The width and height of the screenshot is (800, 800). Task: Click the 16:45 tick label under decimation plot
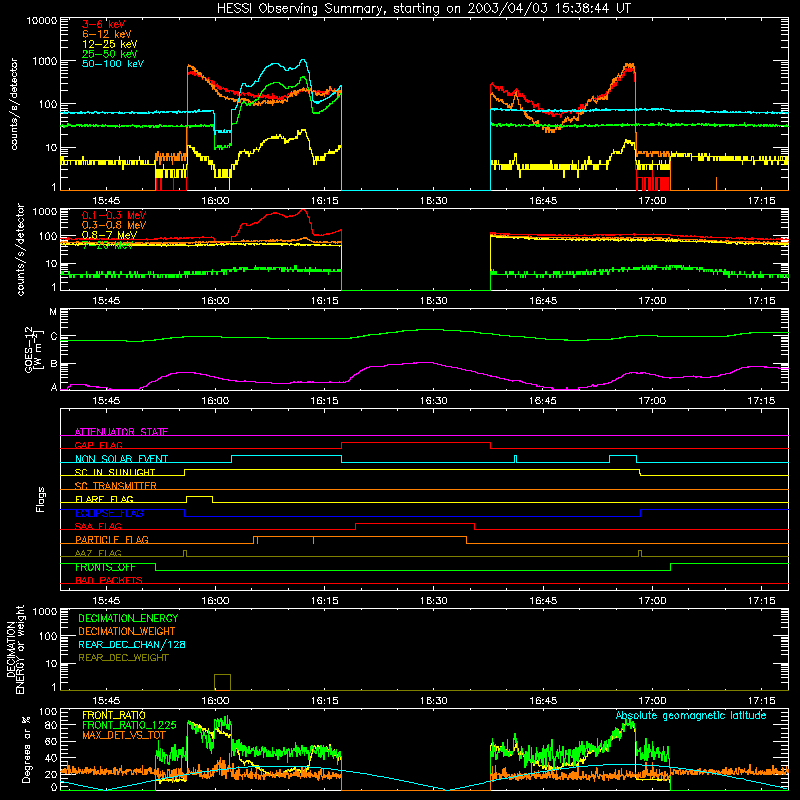543,701
